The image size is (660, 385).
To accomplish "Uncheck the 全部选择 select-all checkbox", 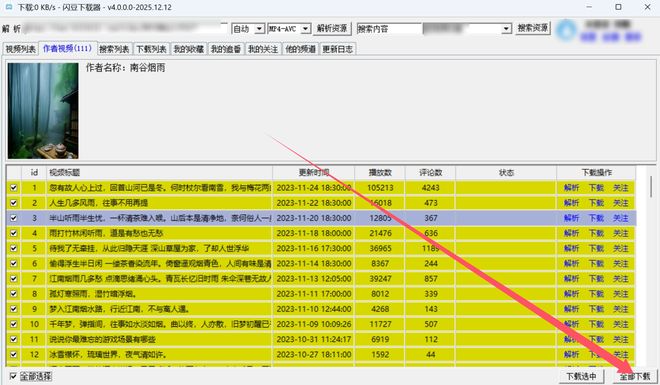I will [x=13, y=376].
